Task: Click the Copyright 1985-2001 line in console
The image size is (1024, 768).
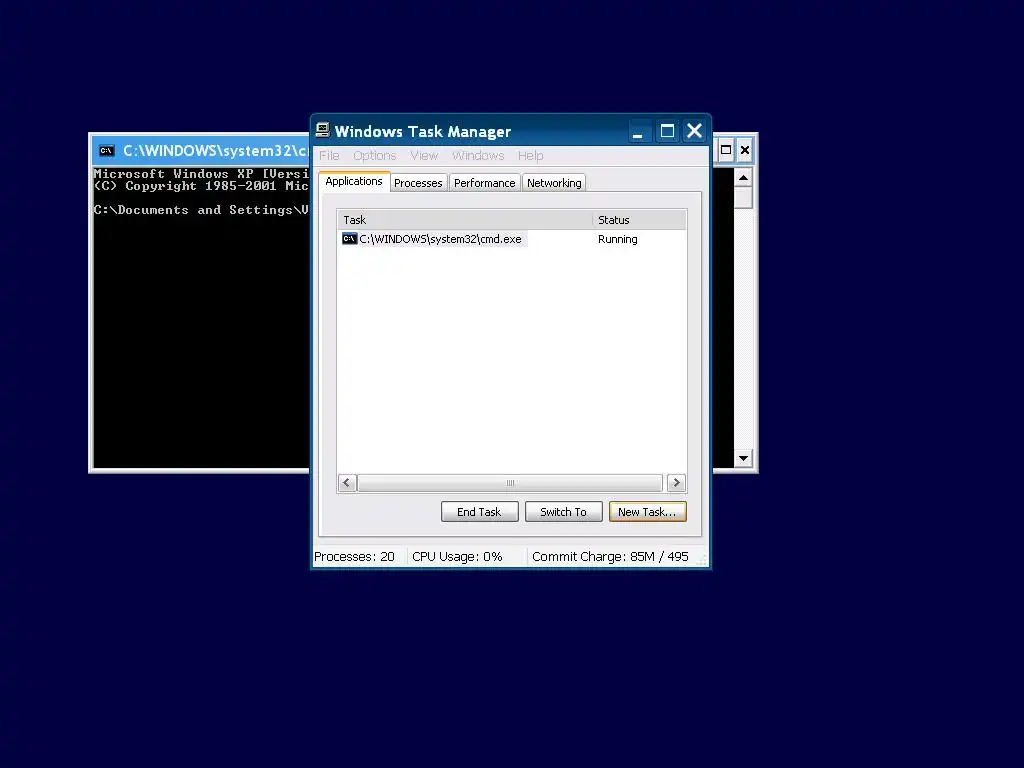Action: (x=201, y=186)
